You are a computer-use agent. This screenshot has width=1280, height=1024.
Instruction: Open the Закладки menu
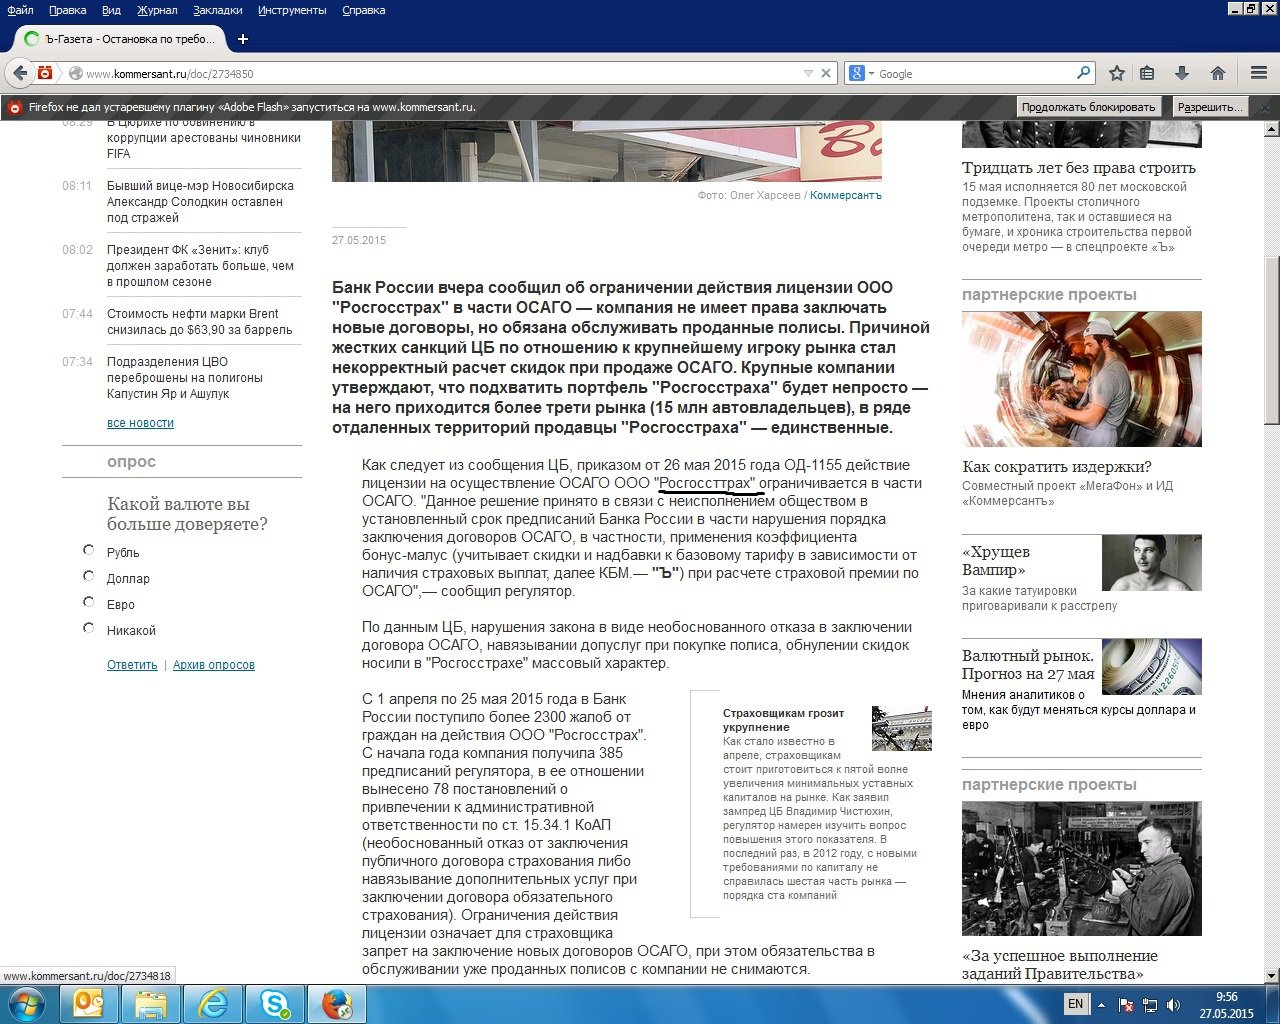point(217,10)
